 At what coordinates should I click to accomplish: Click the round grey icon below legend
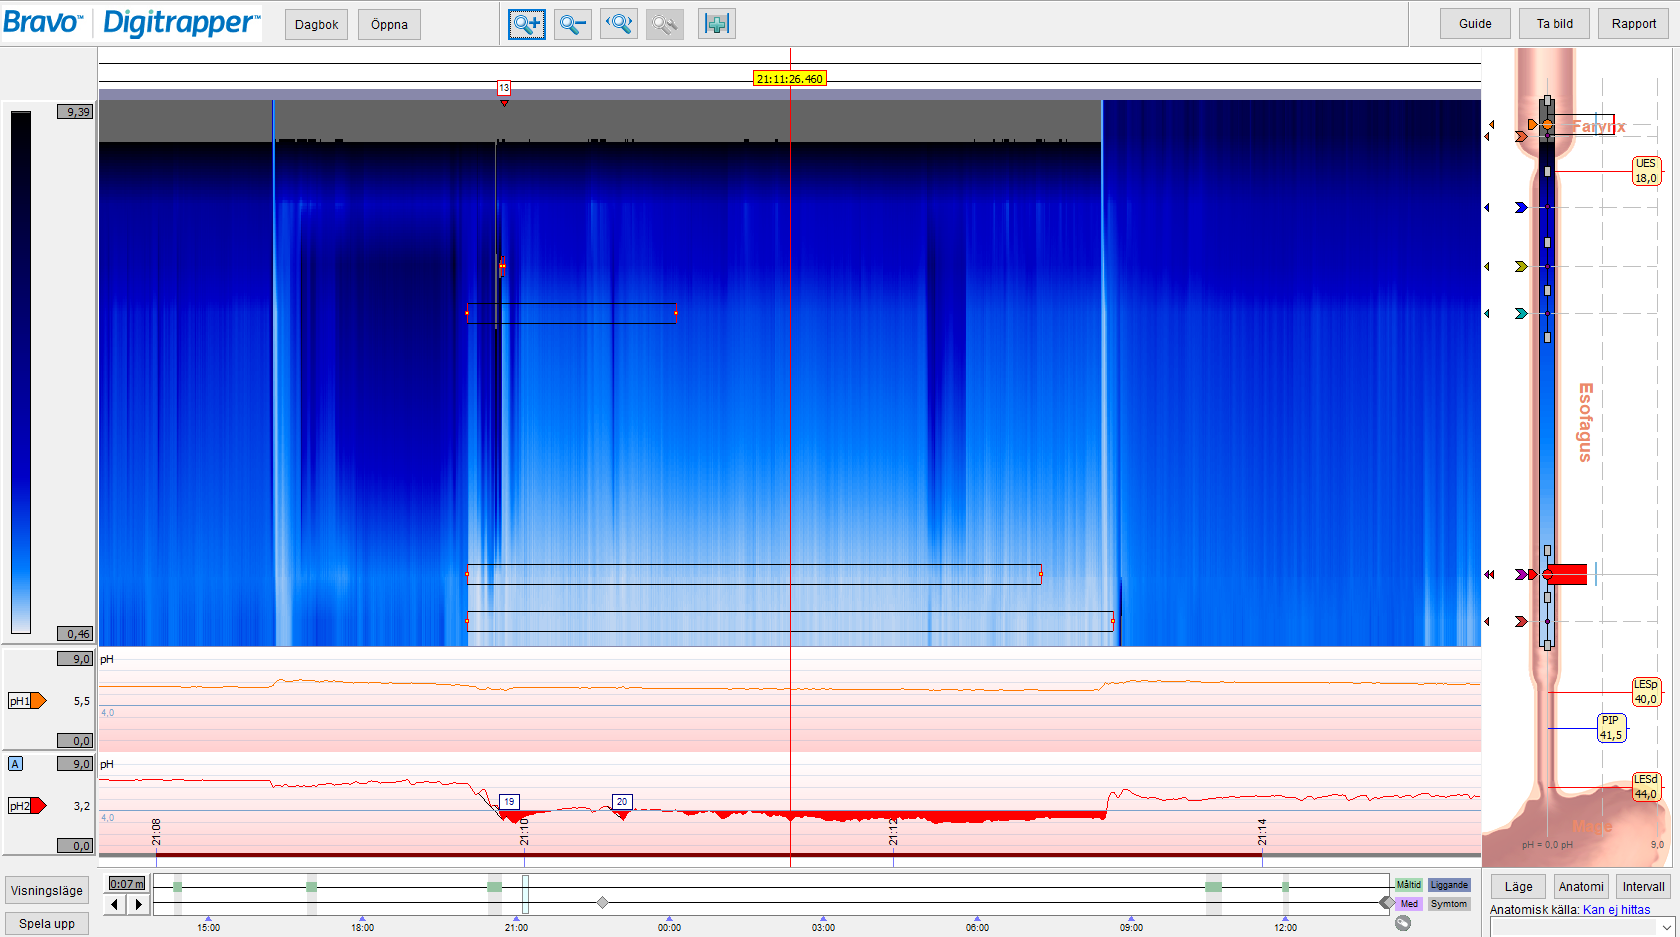[1403, 923]
